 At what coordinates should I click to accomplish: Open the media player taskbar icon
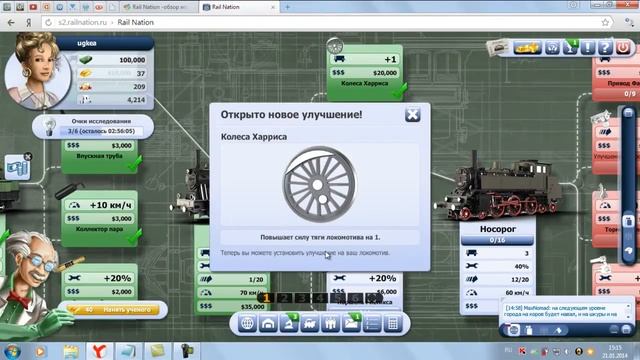click(40, 351)
